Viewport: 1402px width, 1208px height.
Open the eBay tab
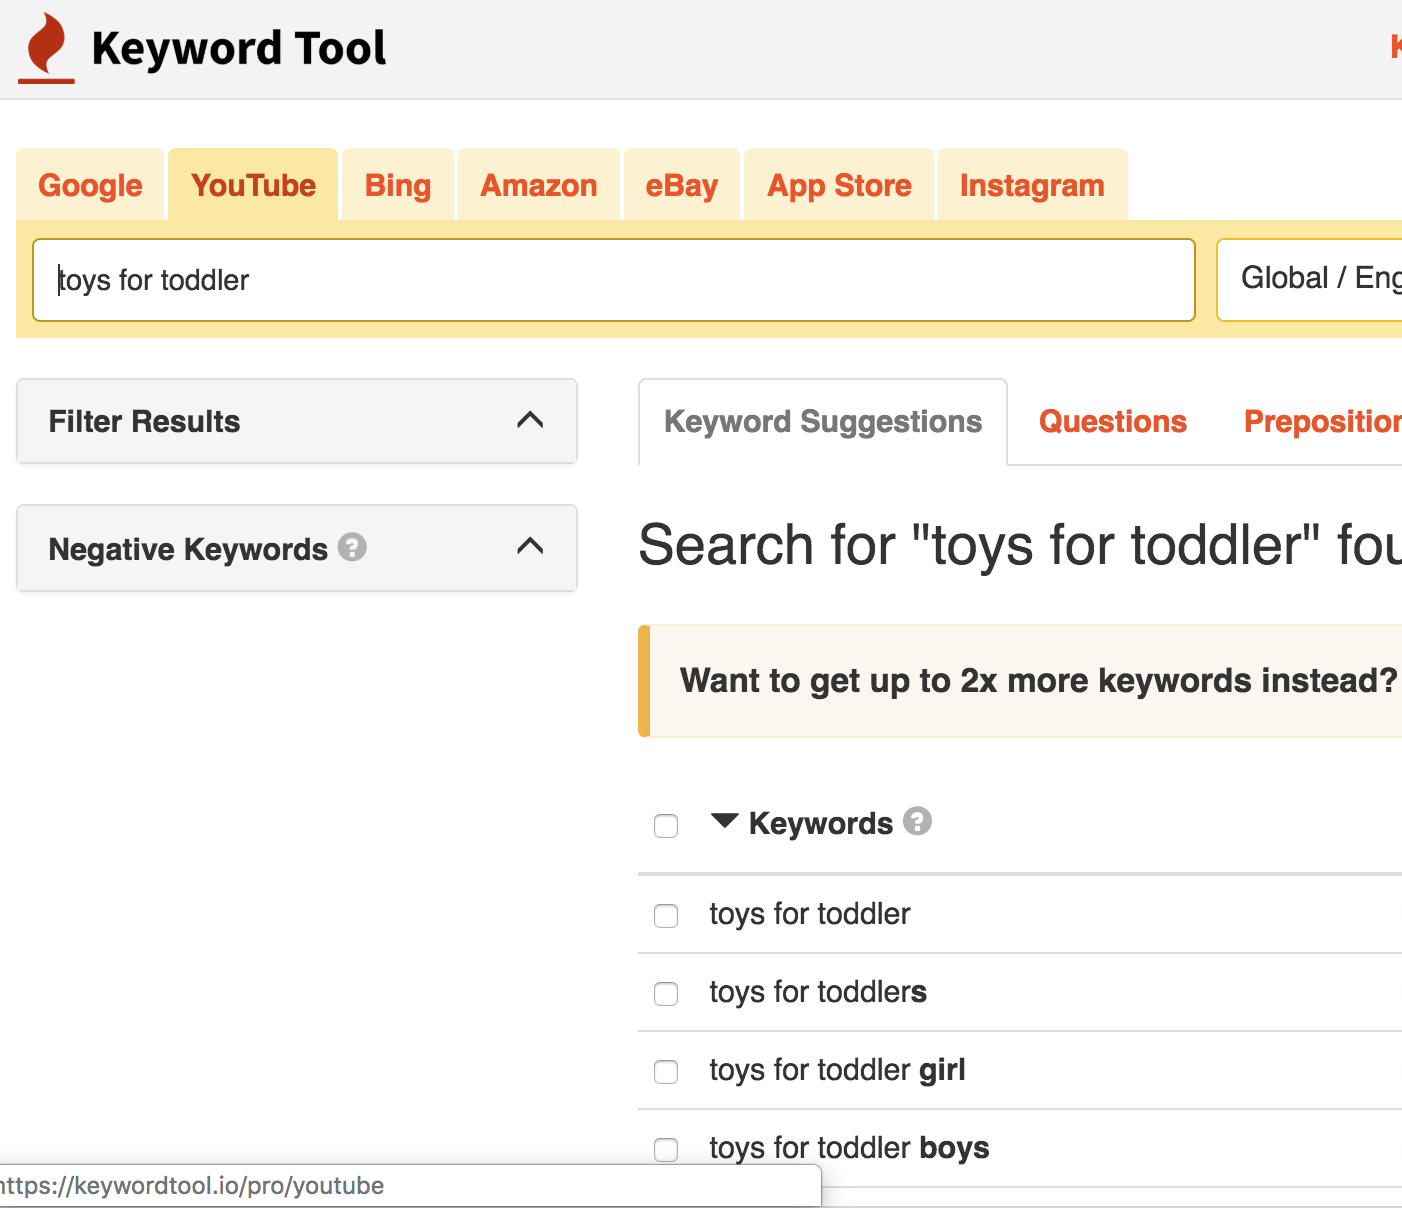pyautogui.click(x=682, y=185)
